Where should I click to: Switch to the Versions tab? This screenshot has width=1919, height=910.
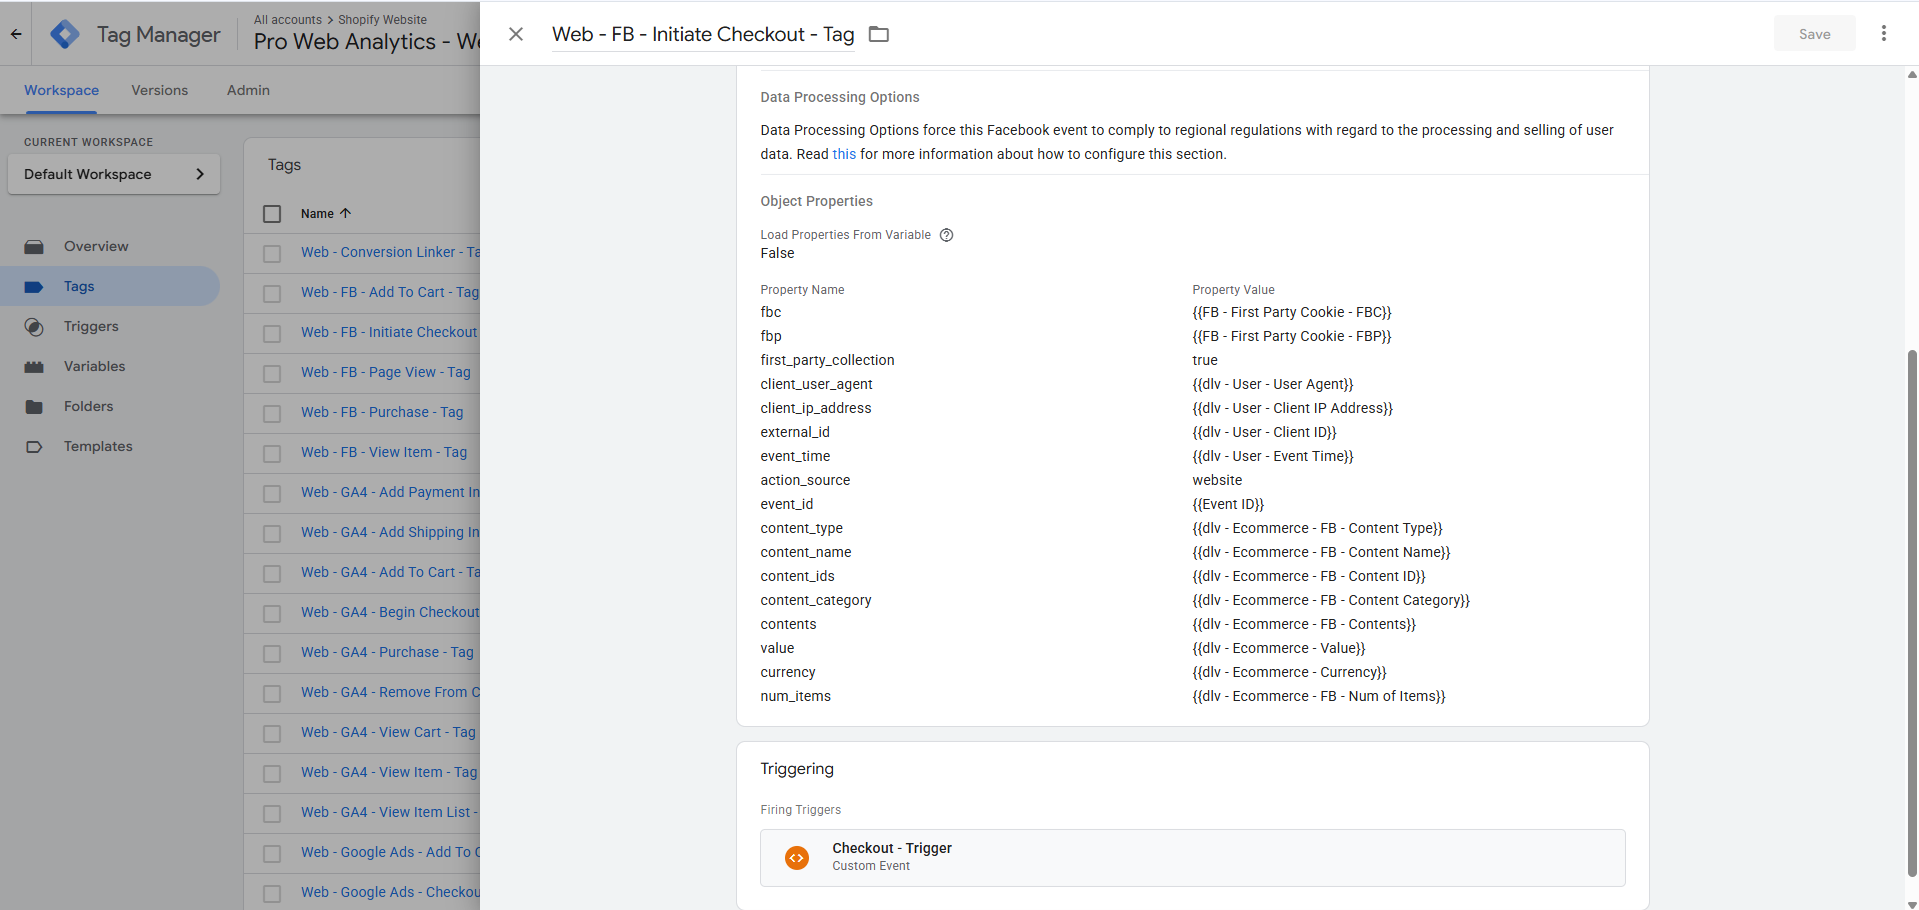159,90
